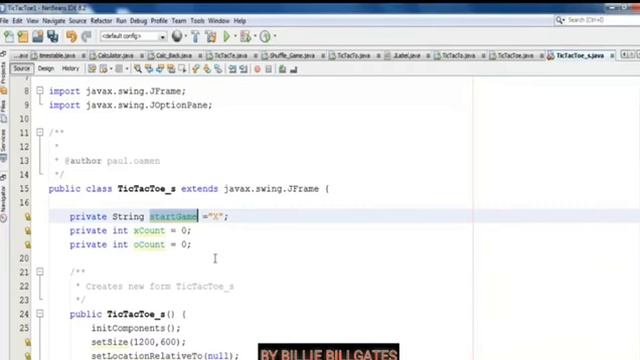Collapse the import block fold at line 8
Image resolution: width=640 pixels, height=360 pixels.
click(40, 91)
